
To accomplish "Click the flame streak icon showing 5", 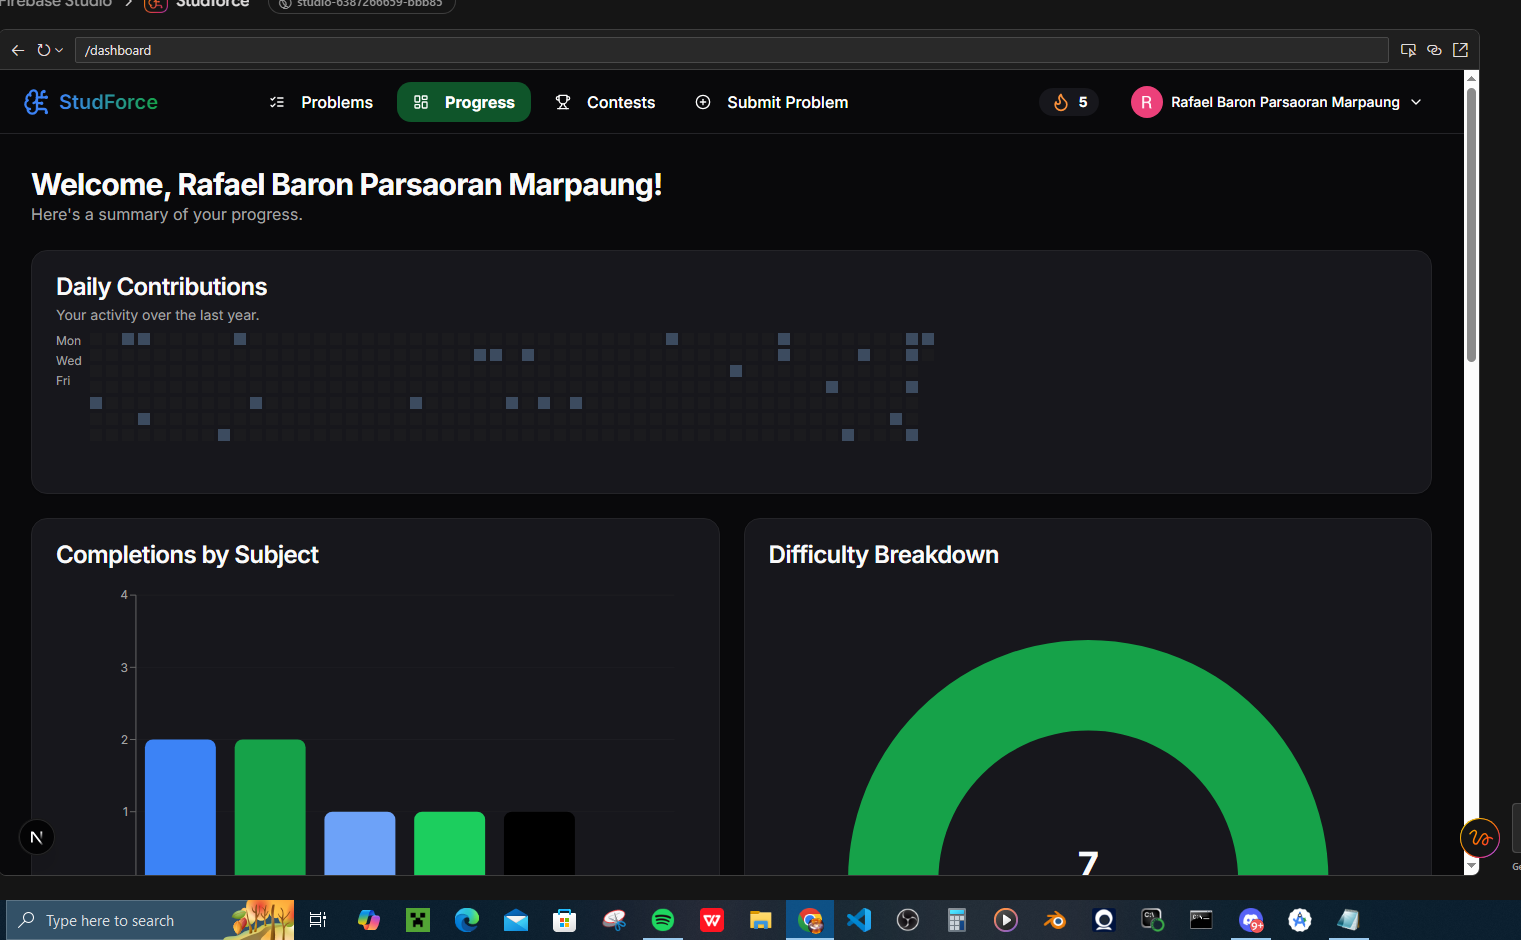I will [x=1060, y=101].
